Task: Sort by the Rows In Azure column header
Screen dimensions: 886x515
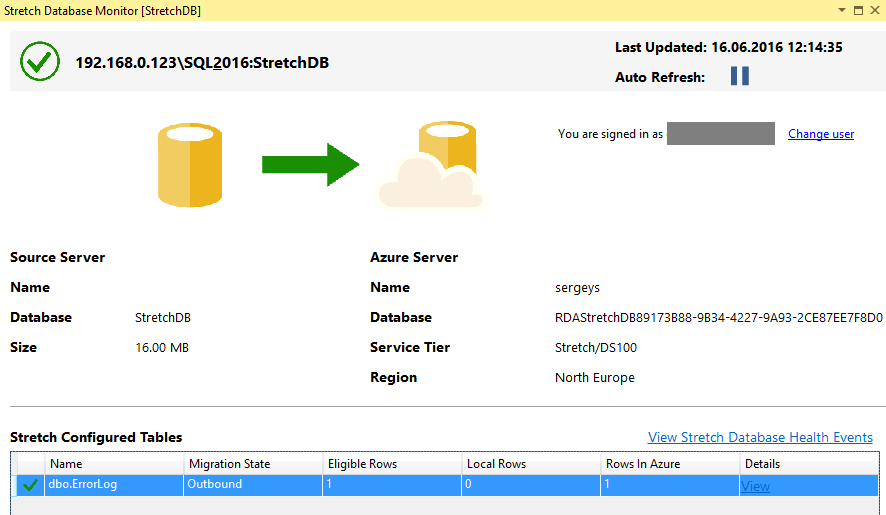Action: (670, 464)
